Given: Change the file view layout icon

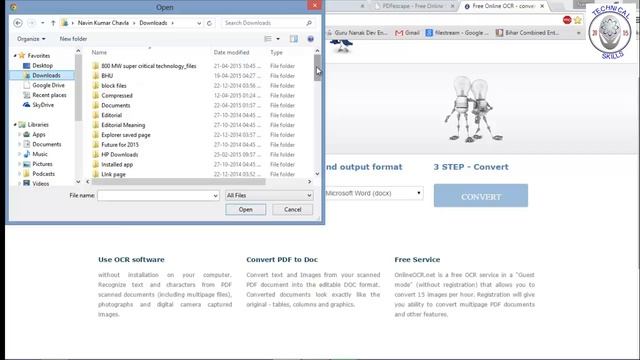Looking at the screenshot, I should point(268,39).
